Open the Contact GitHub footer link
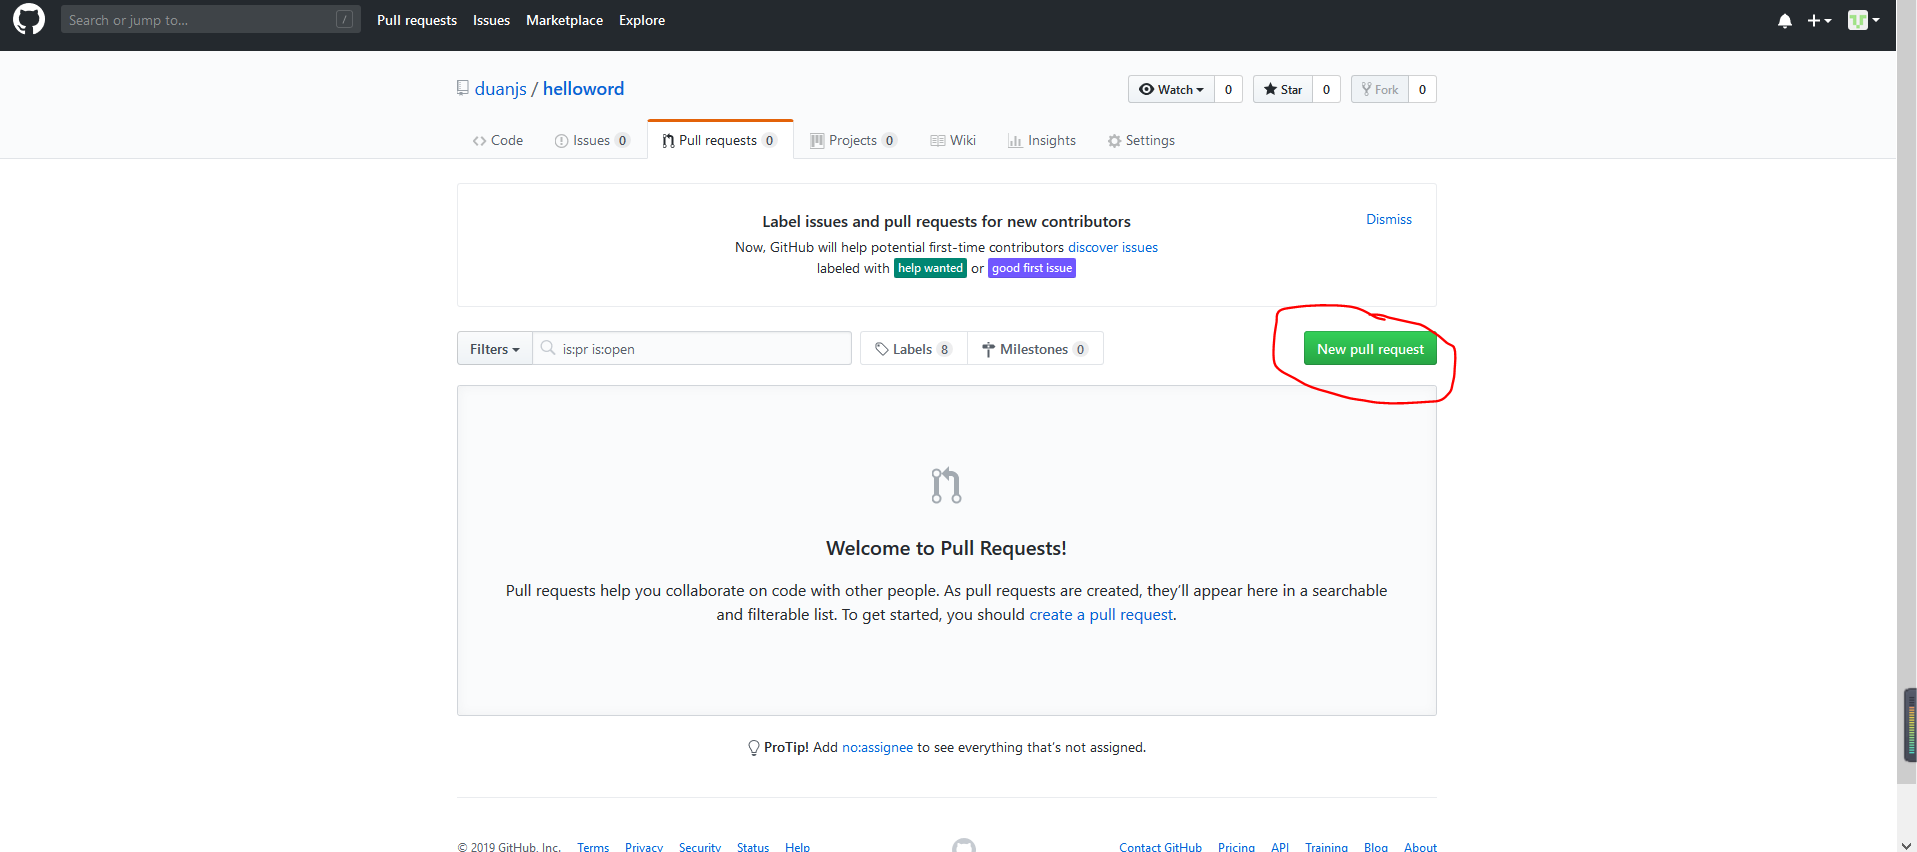The width and height of the screenshot is (1917, 852). coord(1160,847)
